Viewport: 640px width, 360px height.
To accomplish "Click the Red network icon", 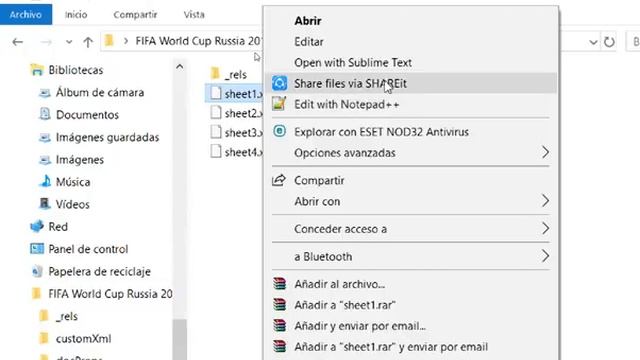I will (37, 226).
